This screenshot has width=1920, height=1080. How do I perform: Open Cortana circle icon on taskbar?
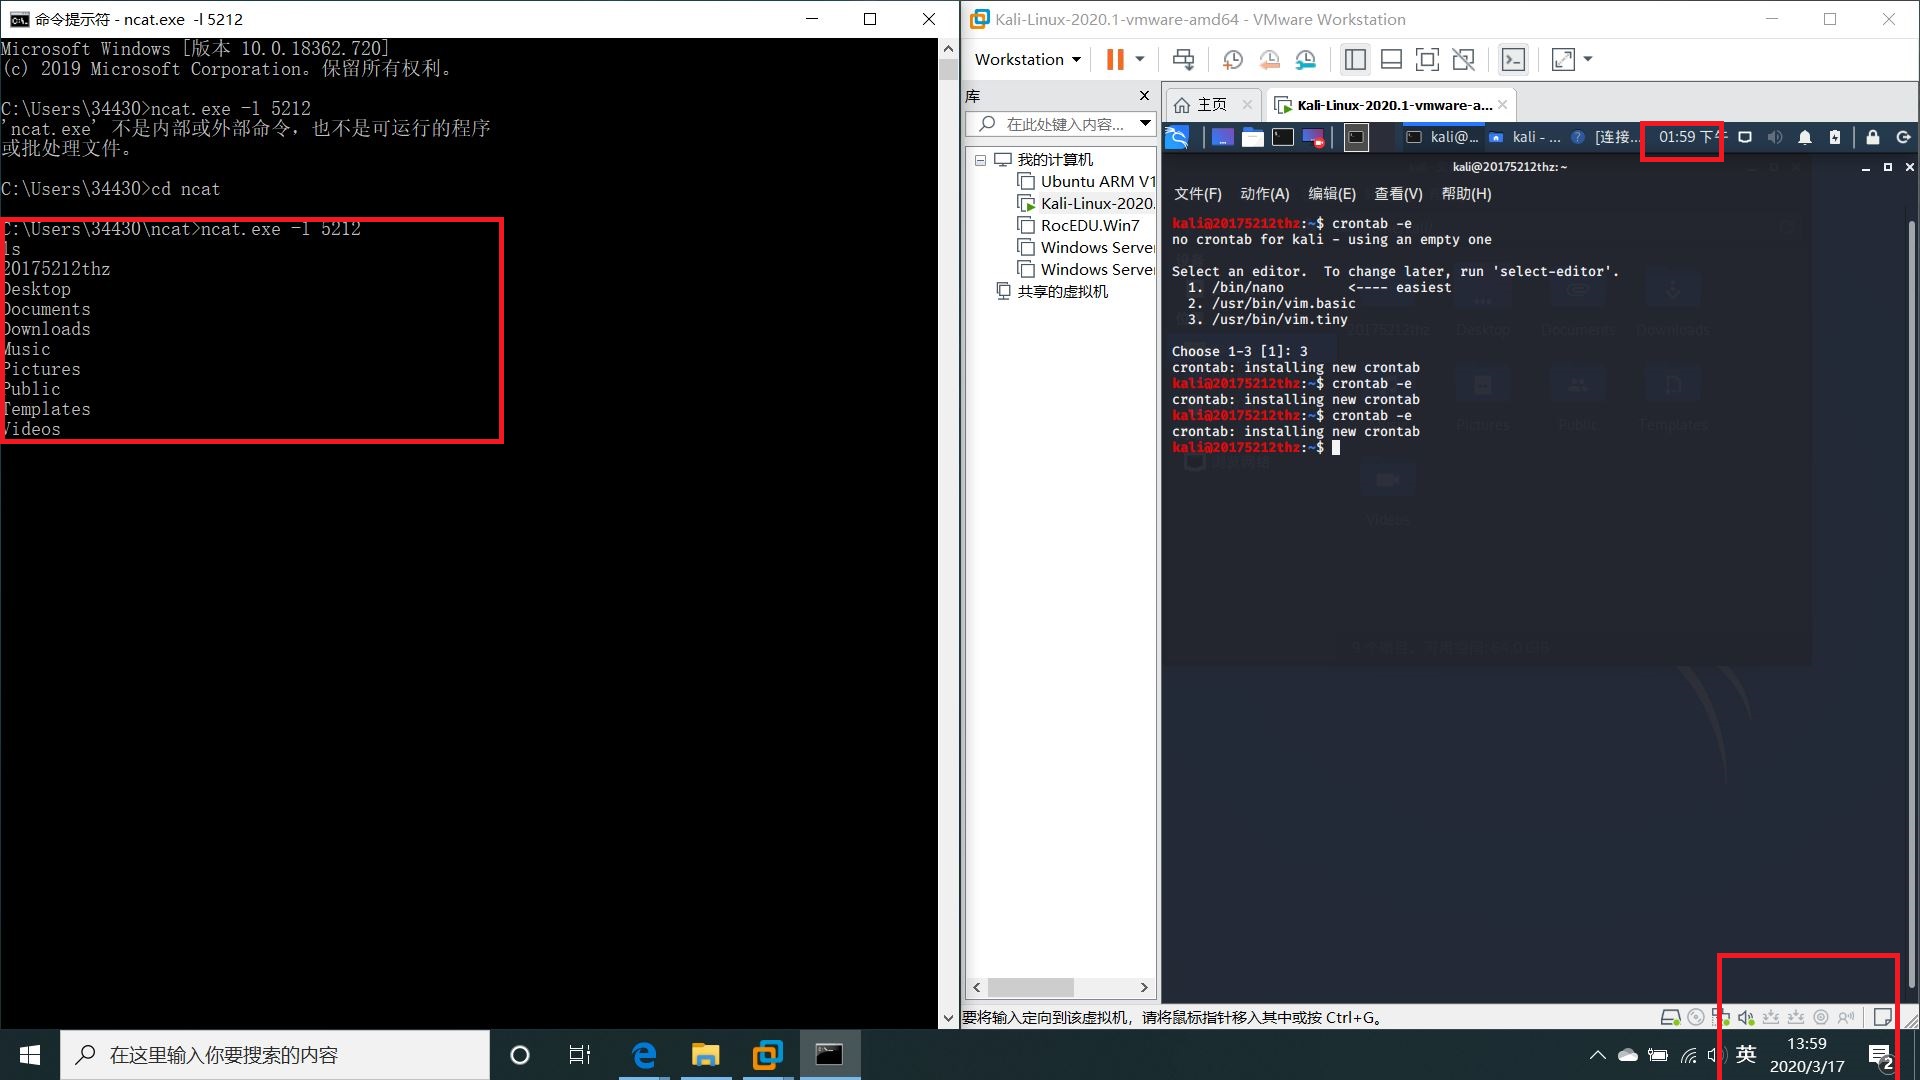coord(519,1055)
